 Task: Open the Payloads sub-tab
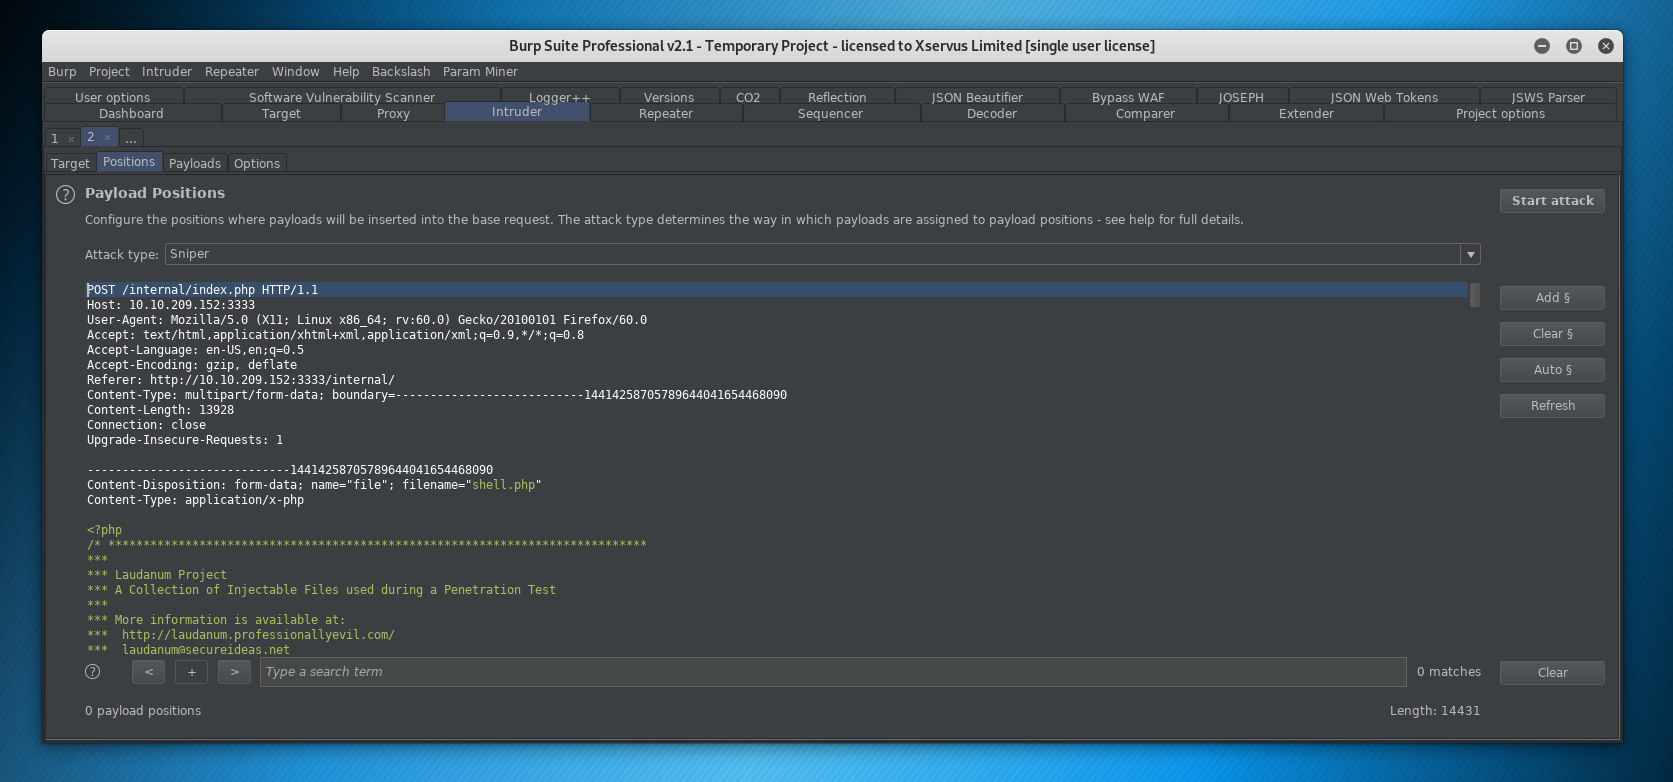click(195, 163)
